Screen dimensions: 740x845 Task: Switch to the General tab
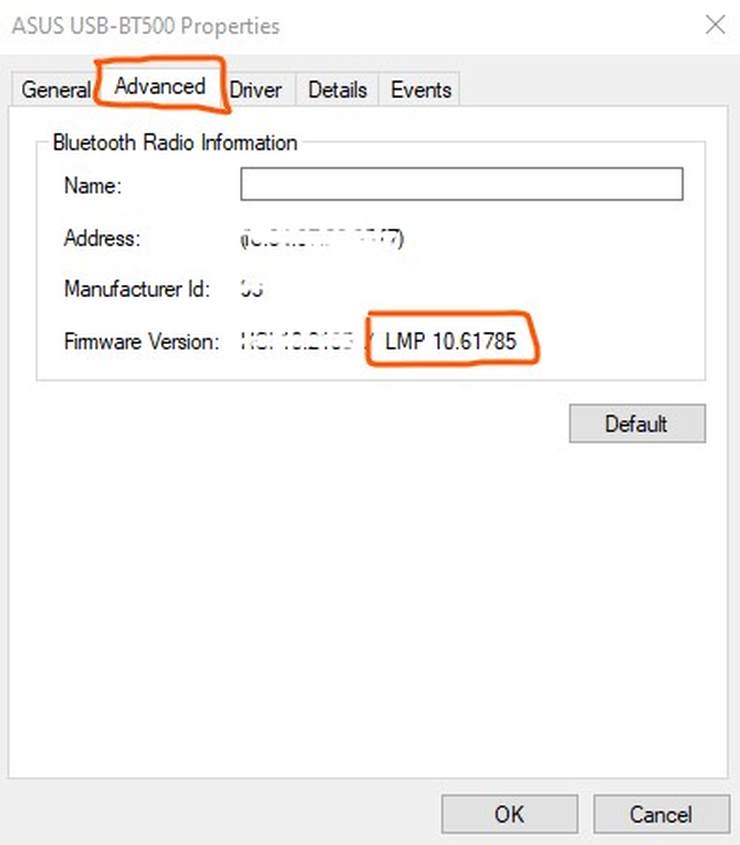(56, 90)
